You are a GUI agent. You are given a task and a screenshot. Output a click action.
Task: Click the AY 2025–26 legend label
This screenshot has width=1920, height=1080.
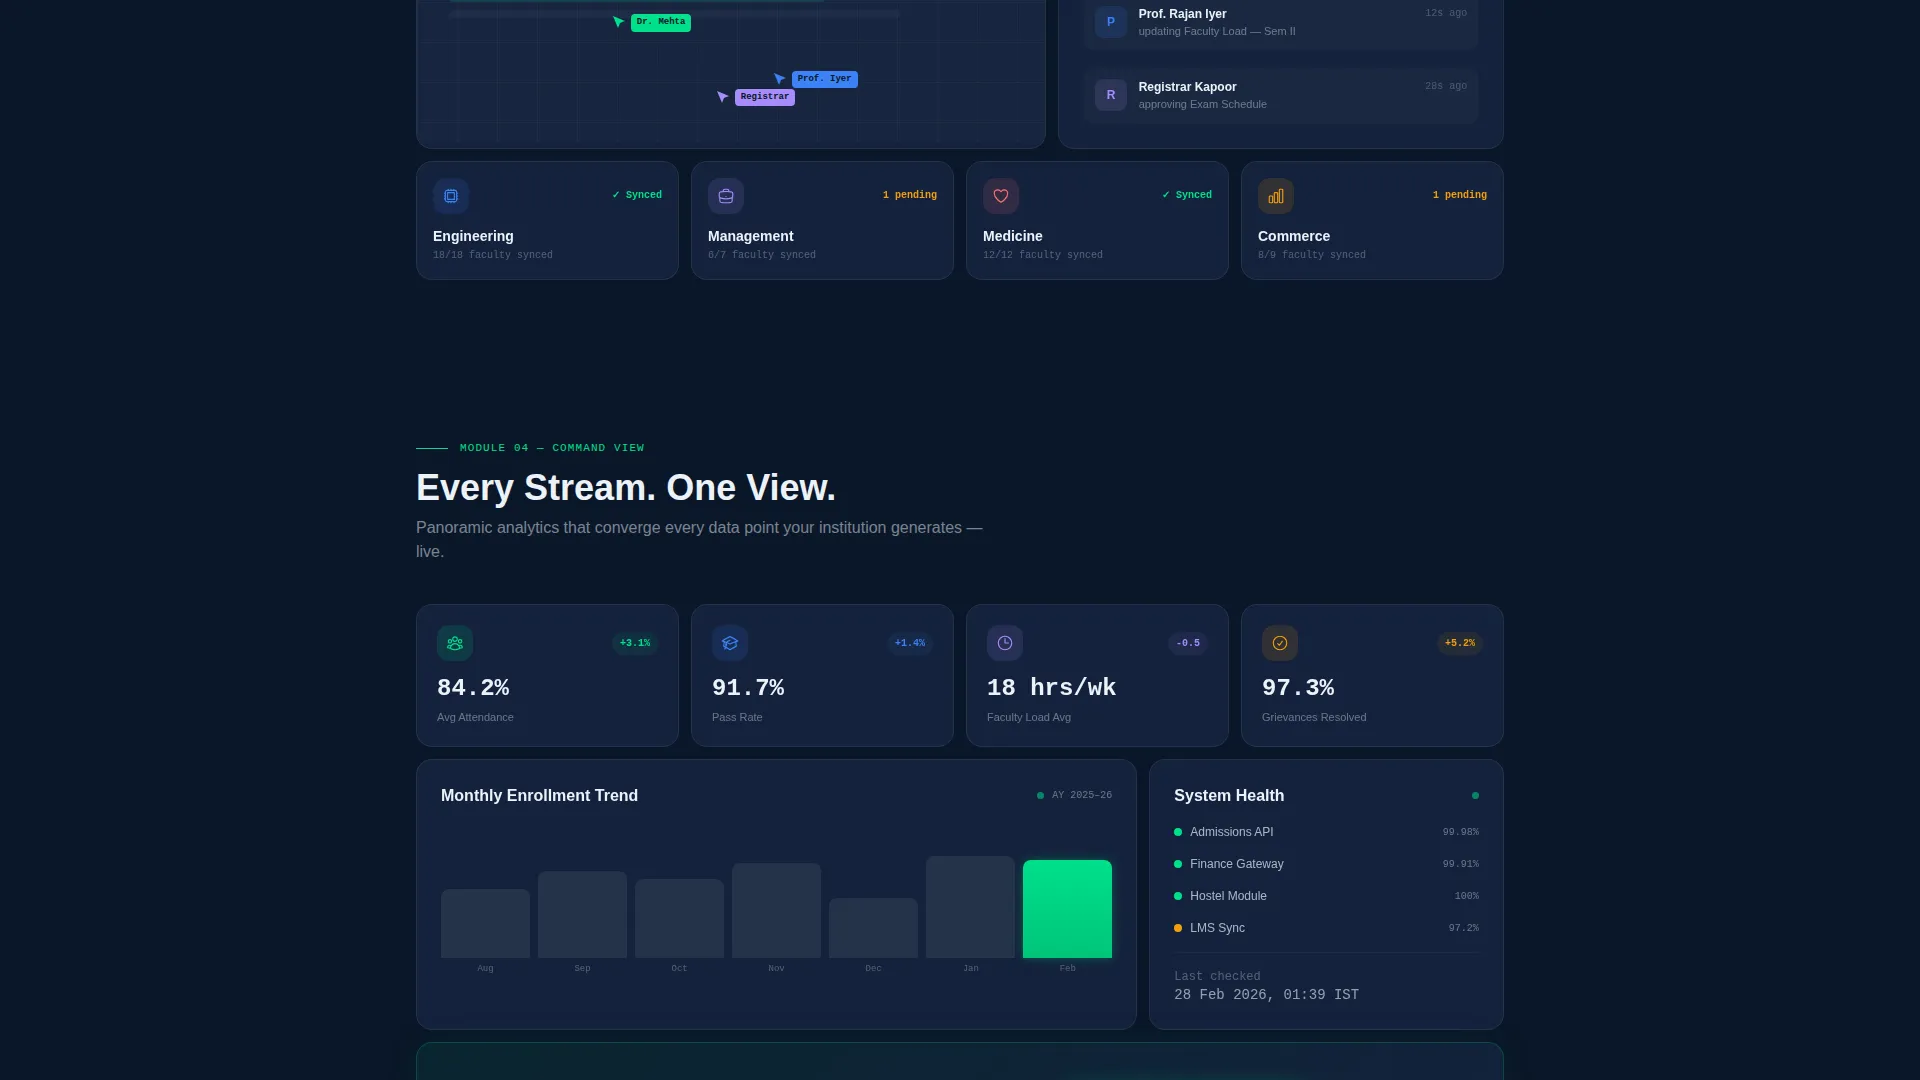[x=1082, y=795]
